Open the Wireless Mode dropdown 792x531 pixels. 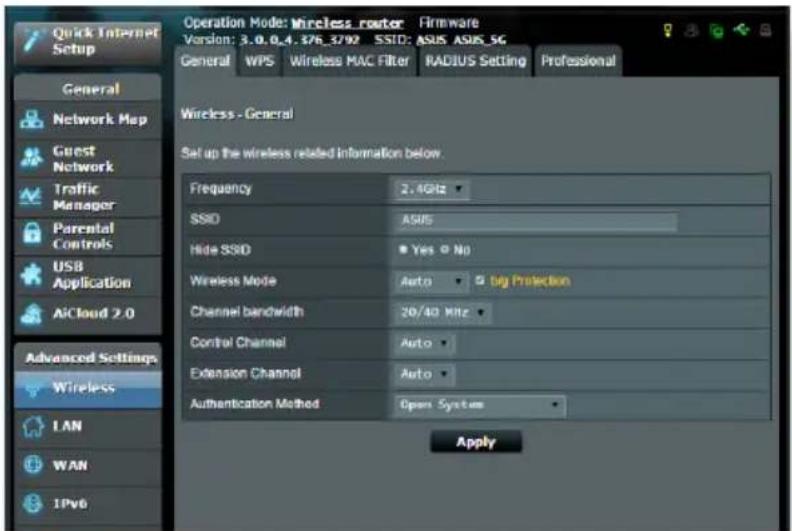[432, 281]
